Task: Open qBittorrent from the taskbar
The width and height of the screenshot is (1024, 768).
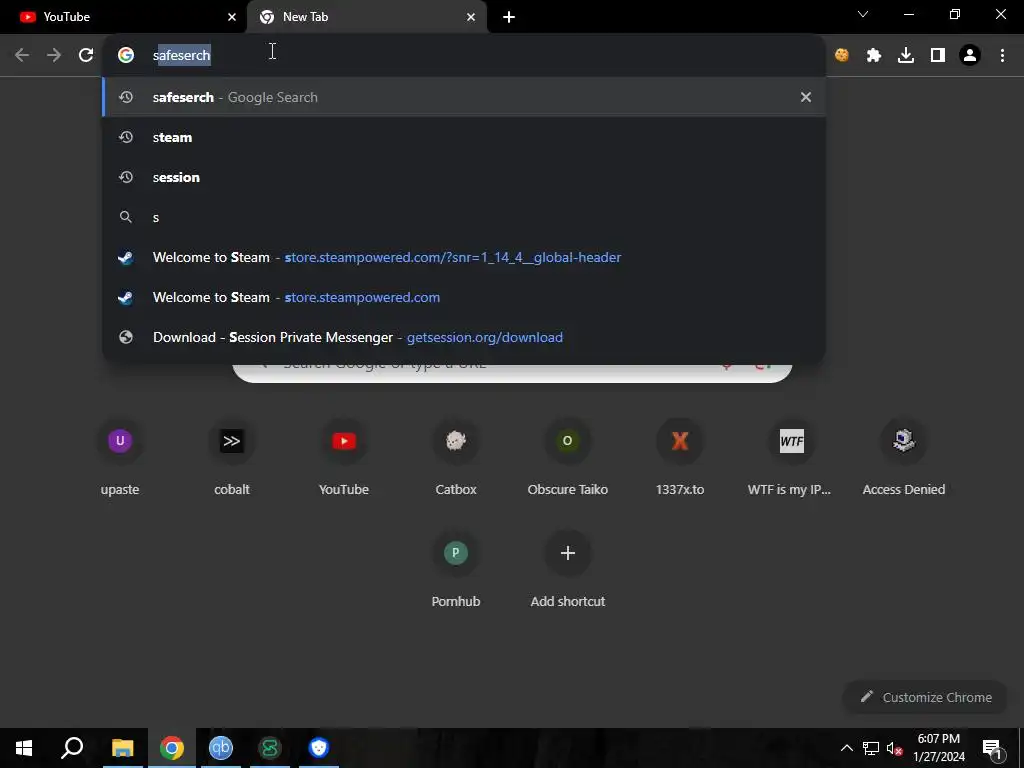Action: pyautogui.click(x=221, y=748)
